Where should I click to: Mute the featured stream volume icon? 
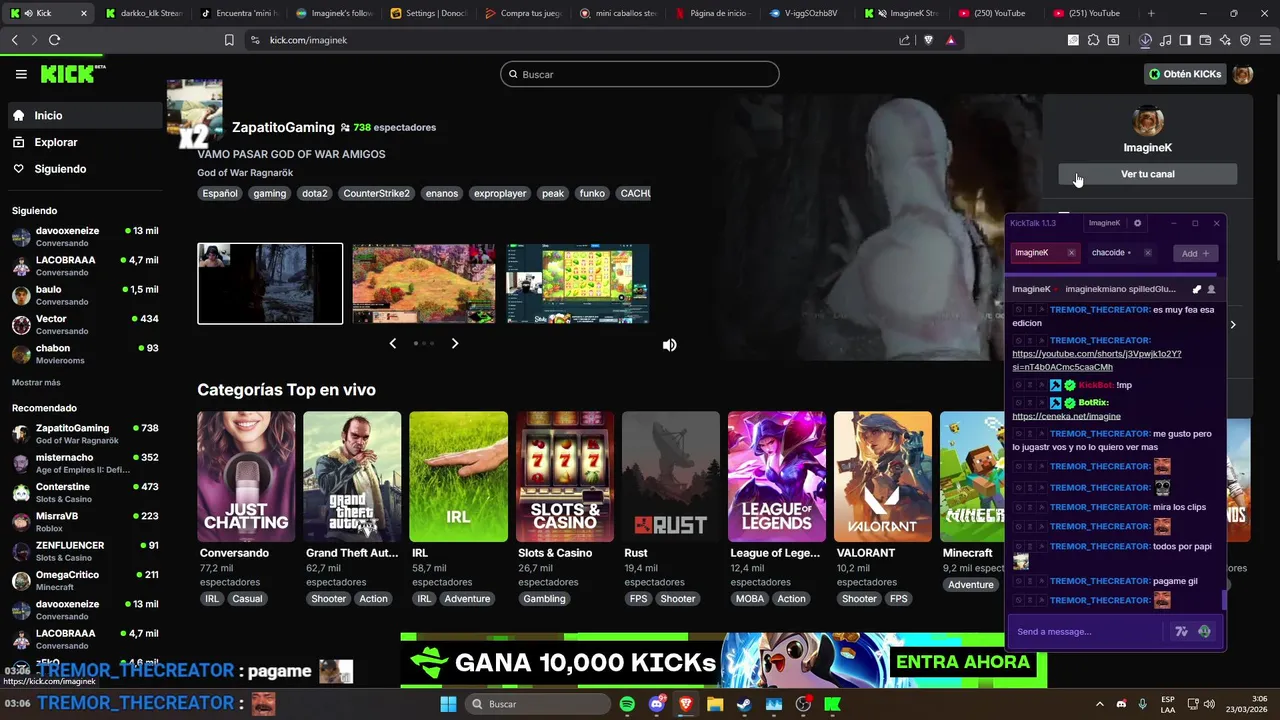(x=669, y=345)
